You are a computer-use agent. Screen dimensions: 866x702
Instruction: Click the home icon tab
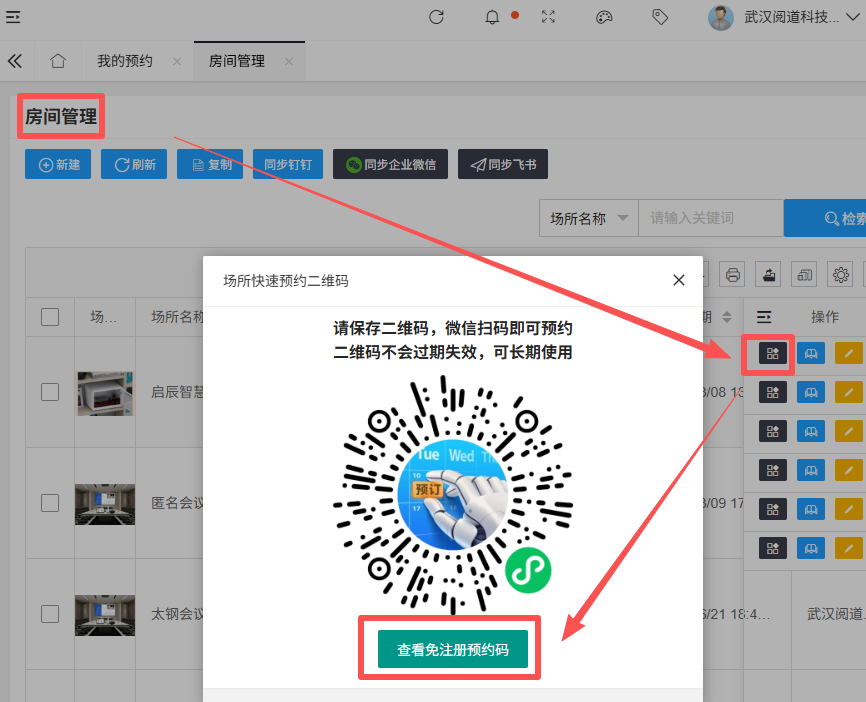(58, 61)
